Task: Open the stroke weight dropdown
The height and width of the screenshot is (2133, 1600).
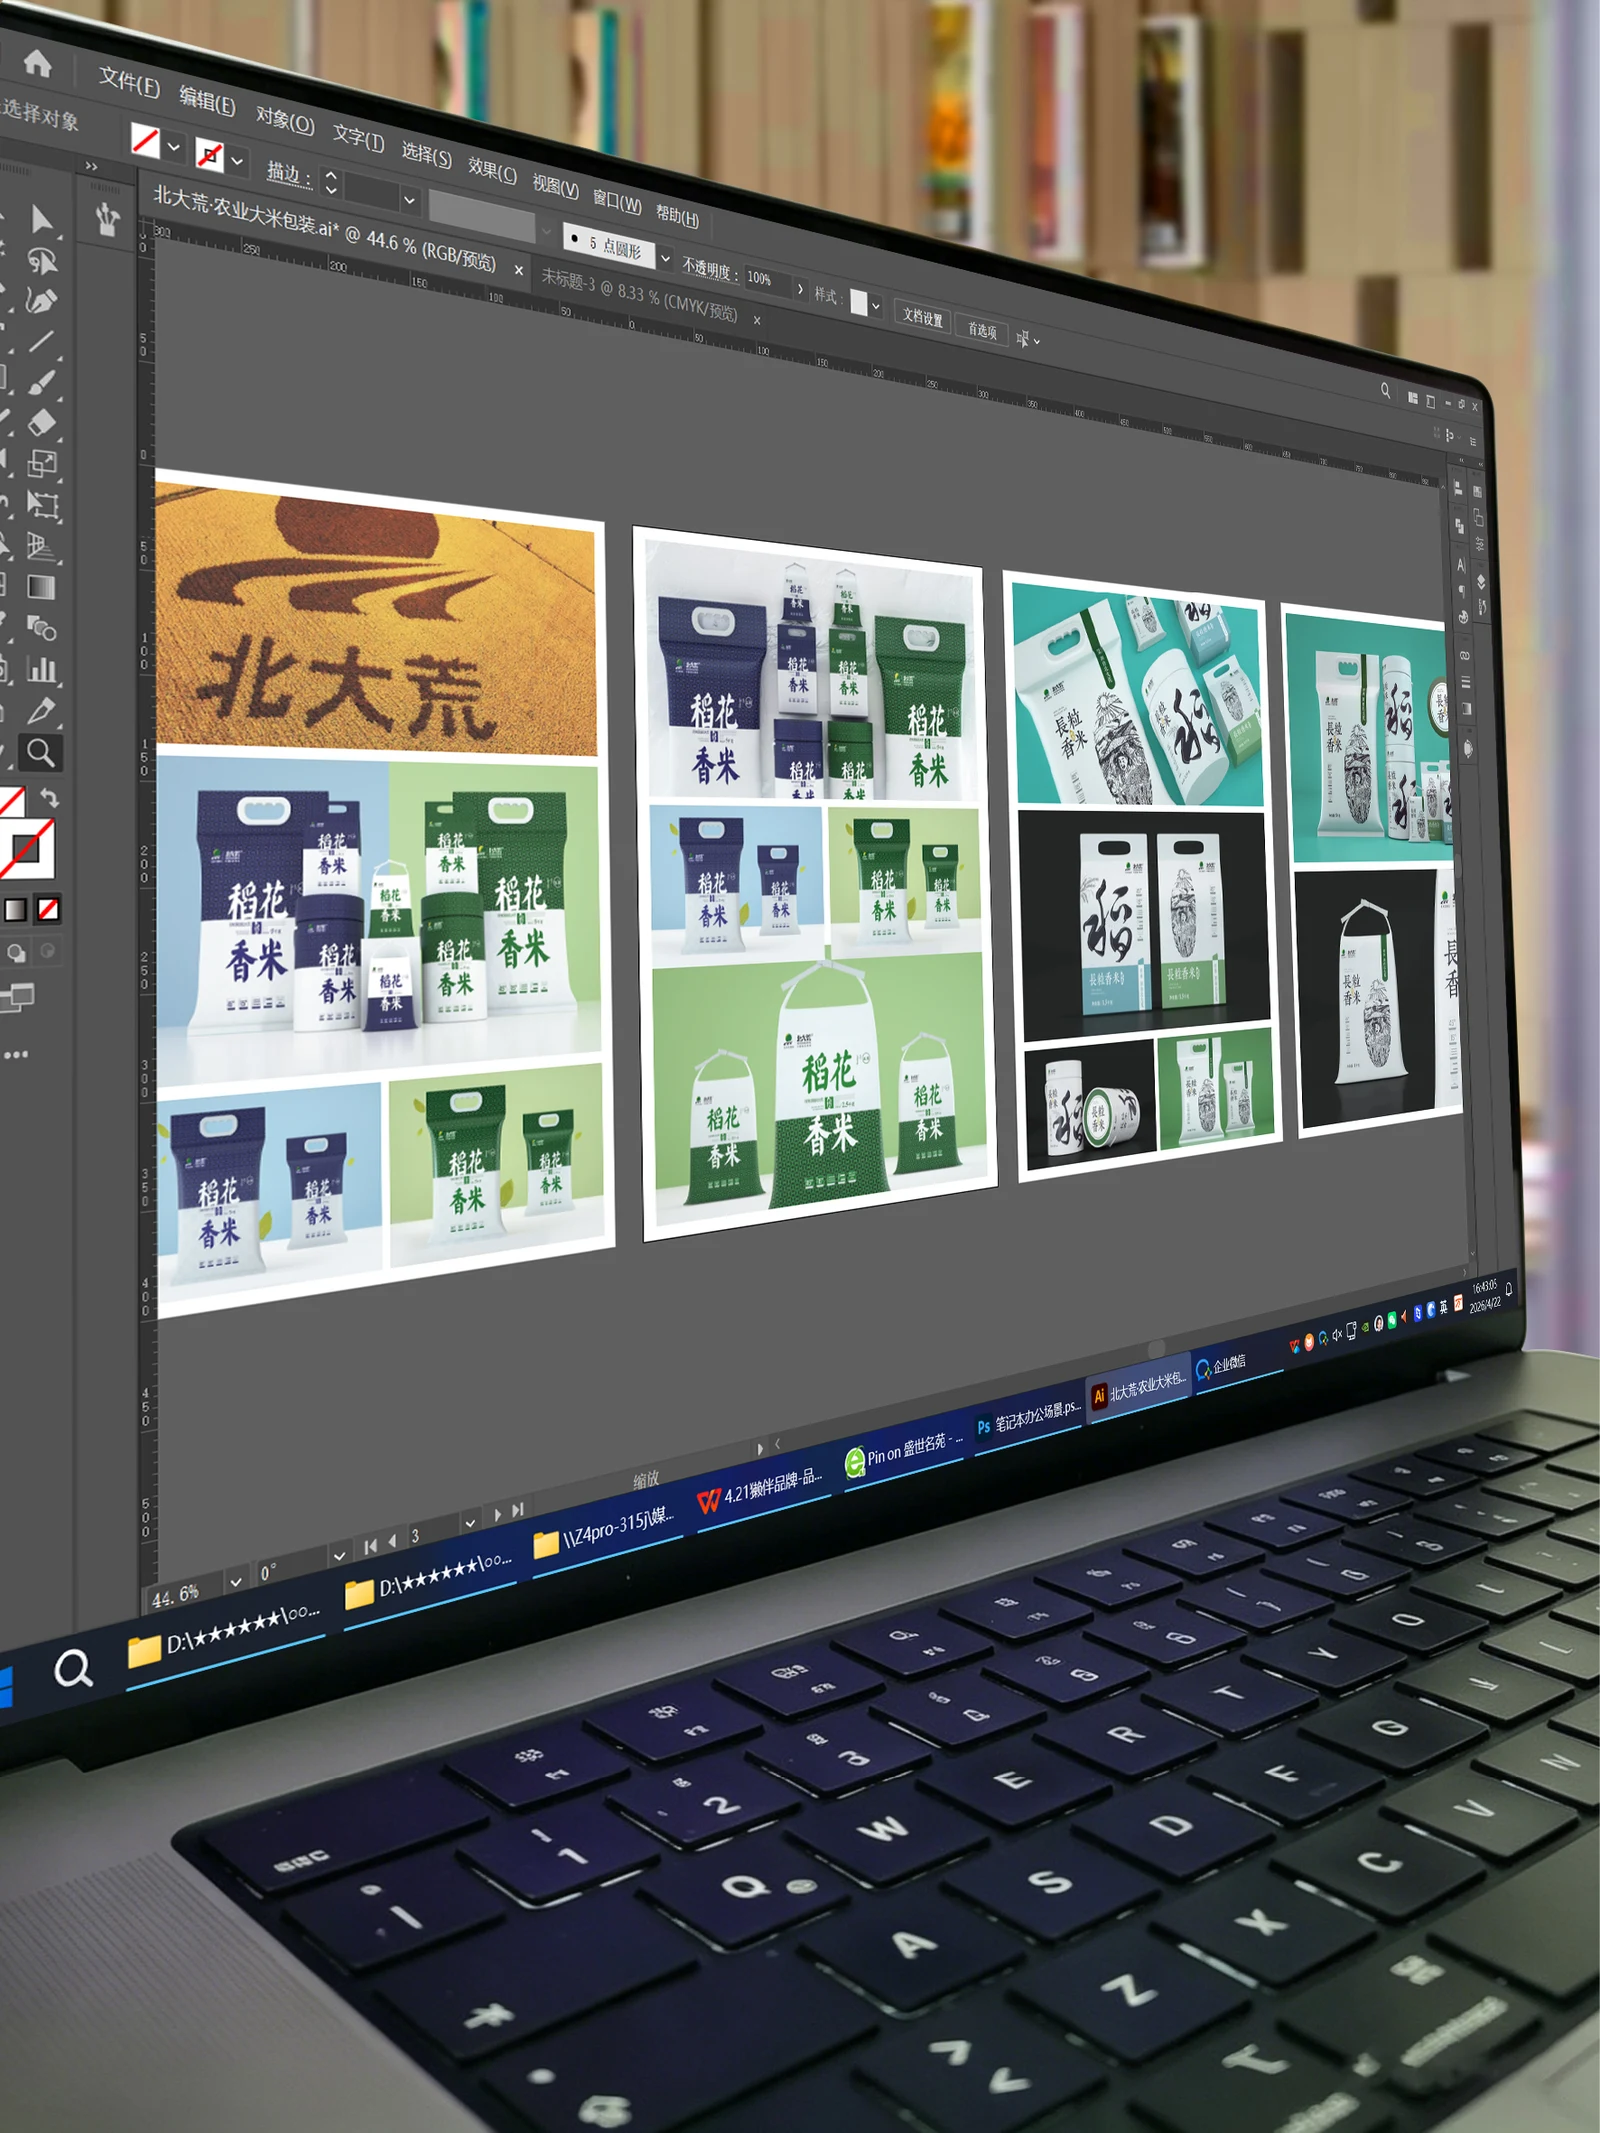Action: pos(409,200)
